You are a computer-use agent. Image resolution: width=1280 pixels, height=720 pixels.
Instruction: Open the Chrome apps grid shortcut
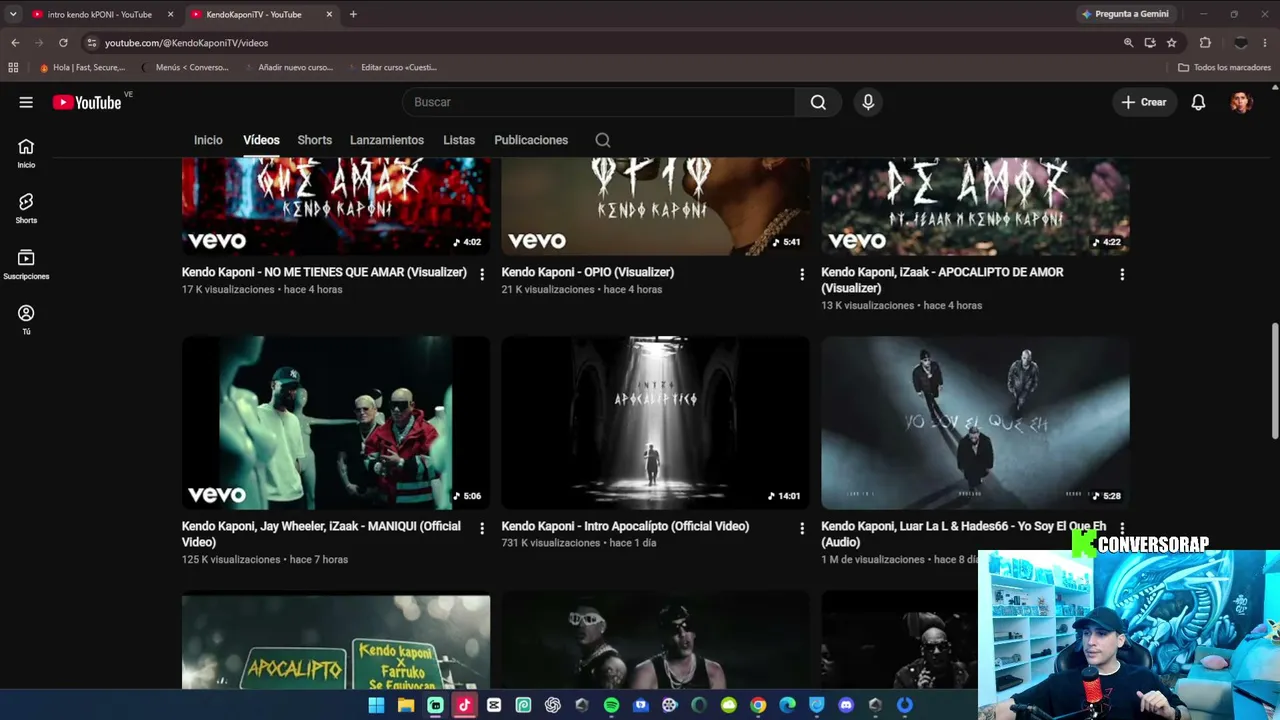click(13, 67)
